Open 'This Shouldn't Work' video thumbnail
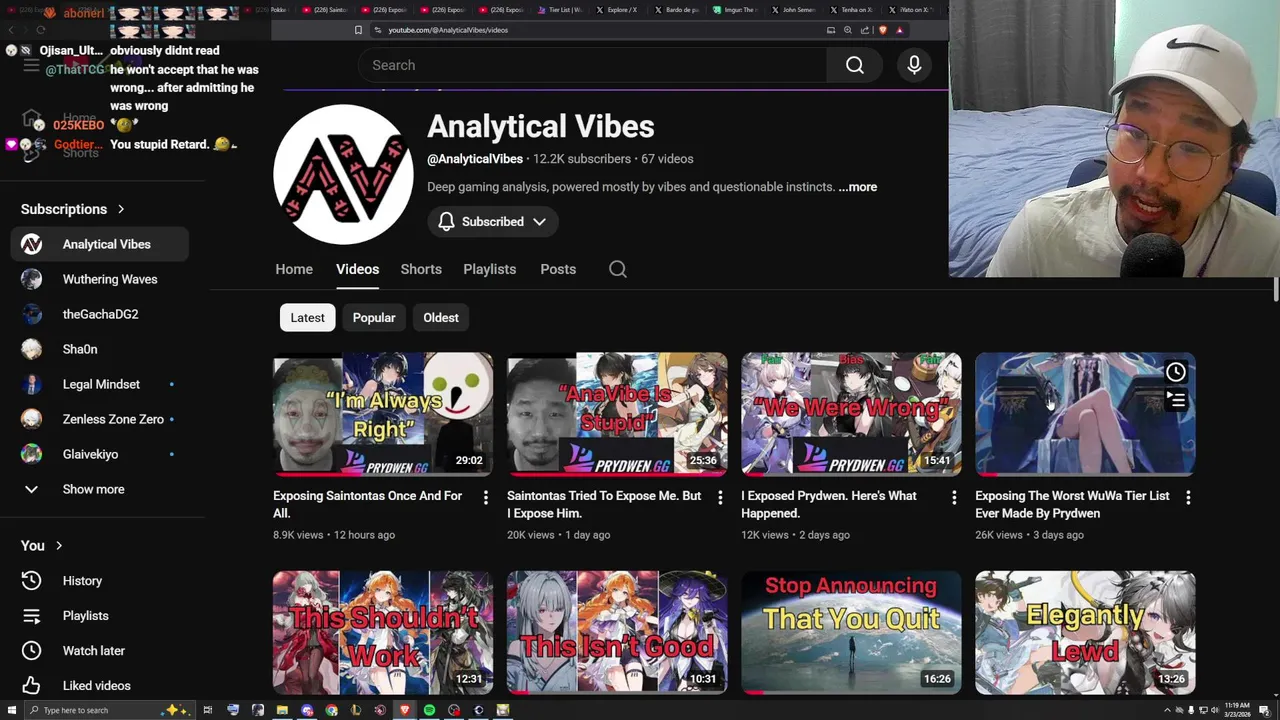The image size is (1280, 720). click(383, 633)
